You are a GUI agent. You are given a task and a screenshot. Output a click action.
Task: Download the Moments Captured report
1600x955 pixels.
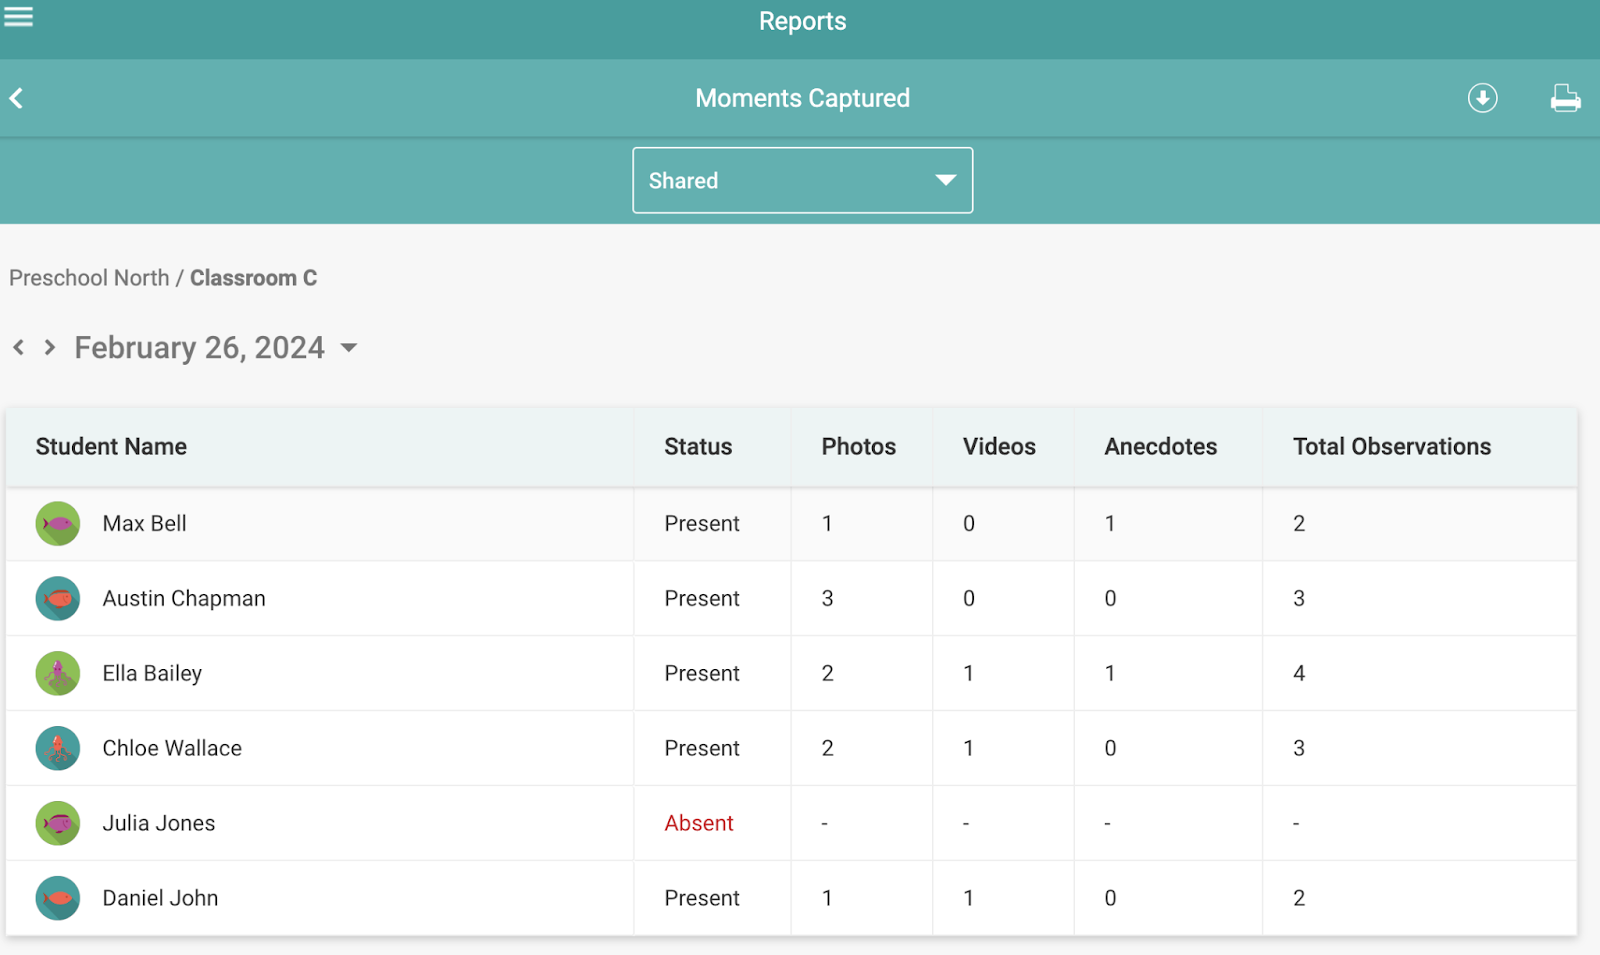pyautogui.click(x=1482, y=98)
